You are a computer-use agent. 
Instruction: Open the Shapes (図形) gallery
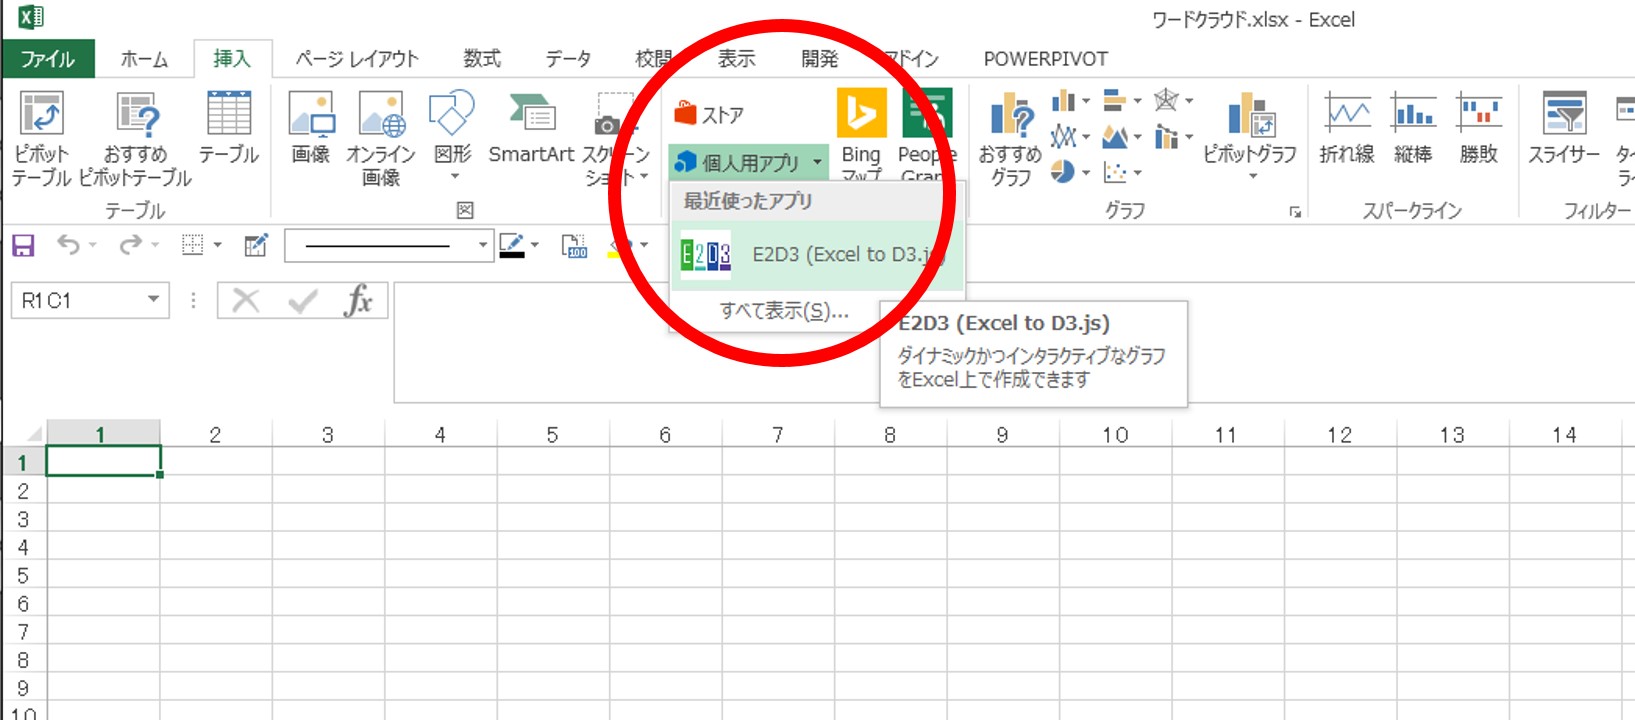pos(452,112)
